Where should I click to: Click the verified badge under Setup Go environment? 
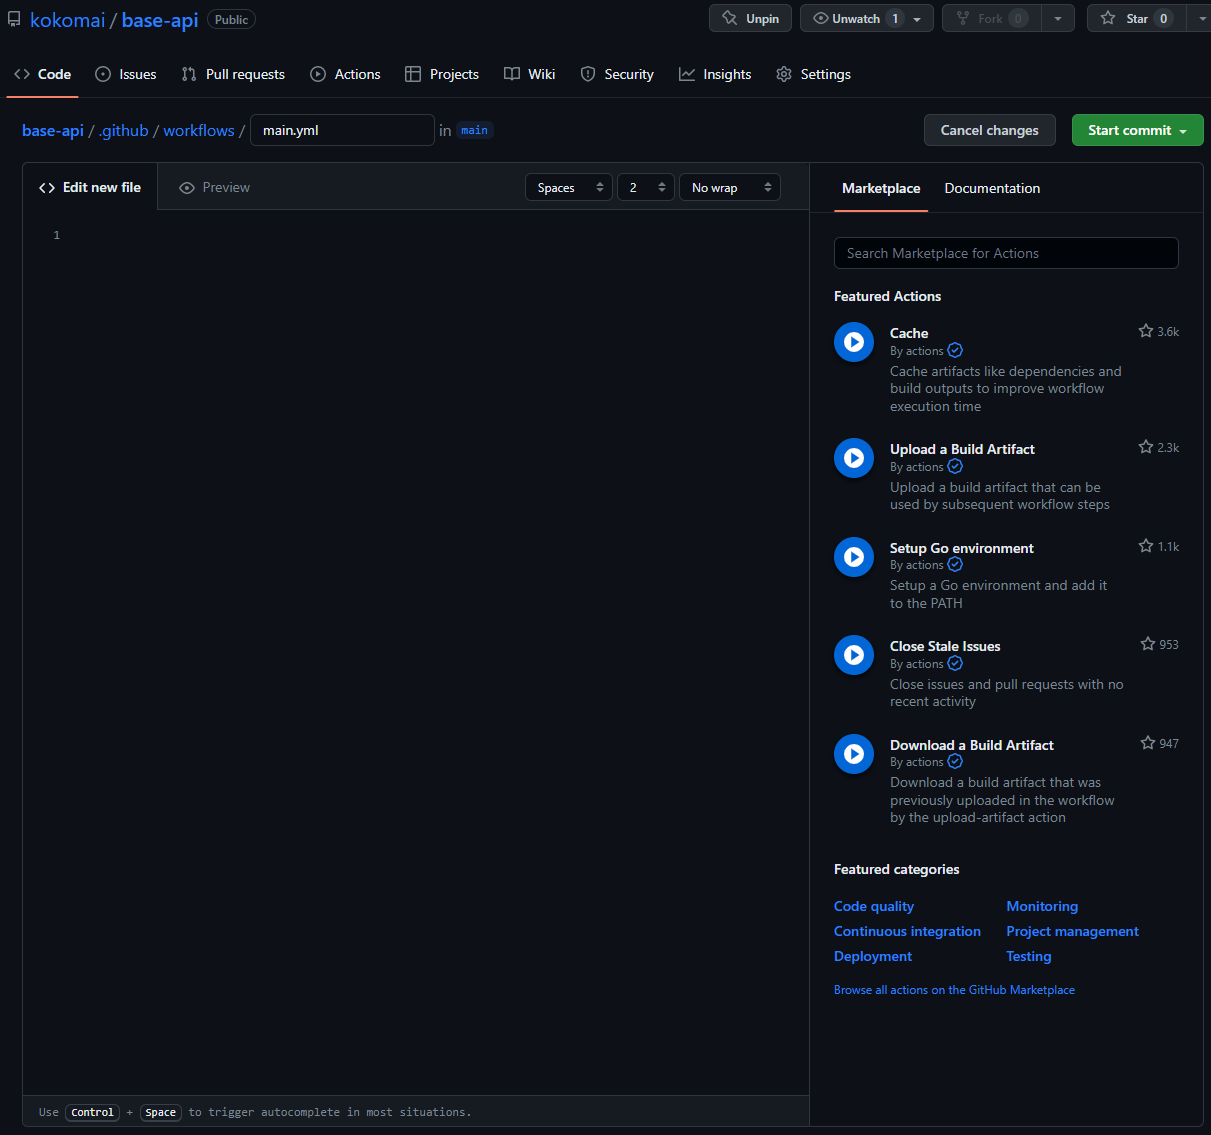(x=955, y=564)
